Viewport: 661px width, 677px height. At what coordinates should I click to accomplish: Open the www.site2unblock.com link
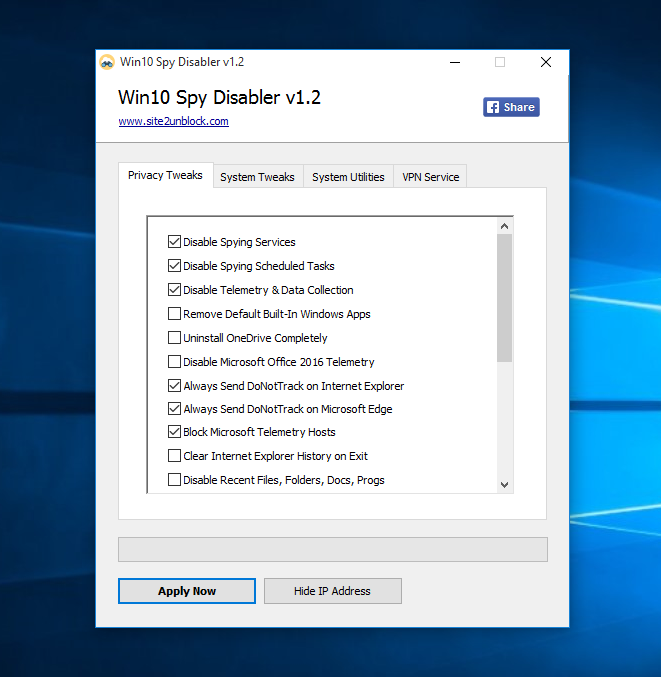[174, 121]
